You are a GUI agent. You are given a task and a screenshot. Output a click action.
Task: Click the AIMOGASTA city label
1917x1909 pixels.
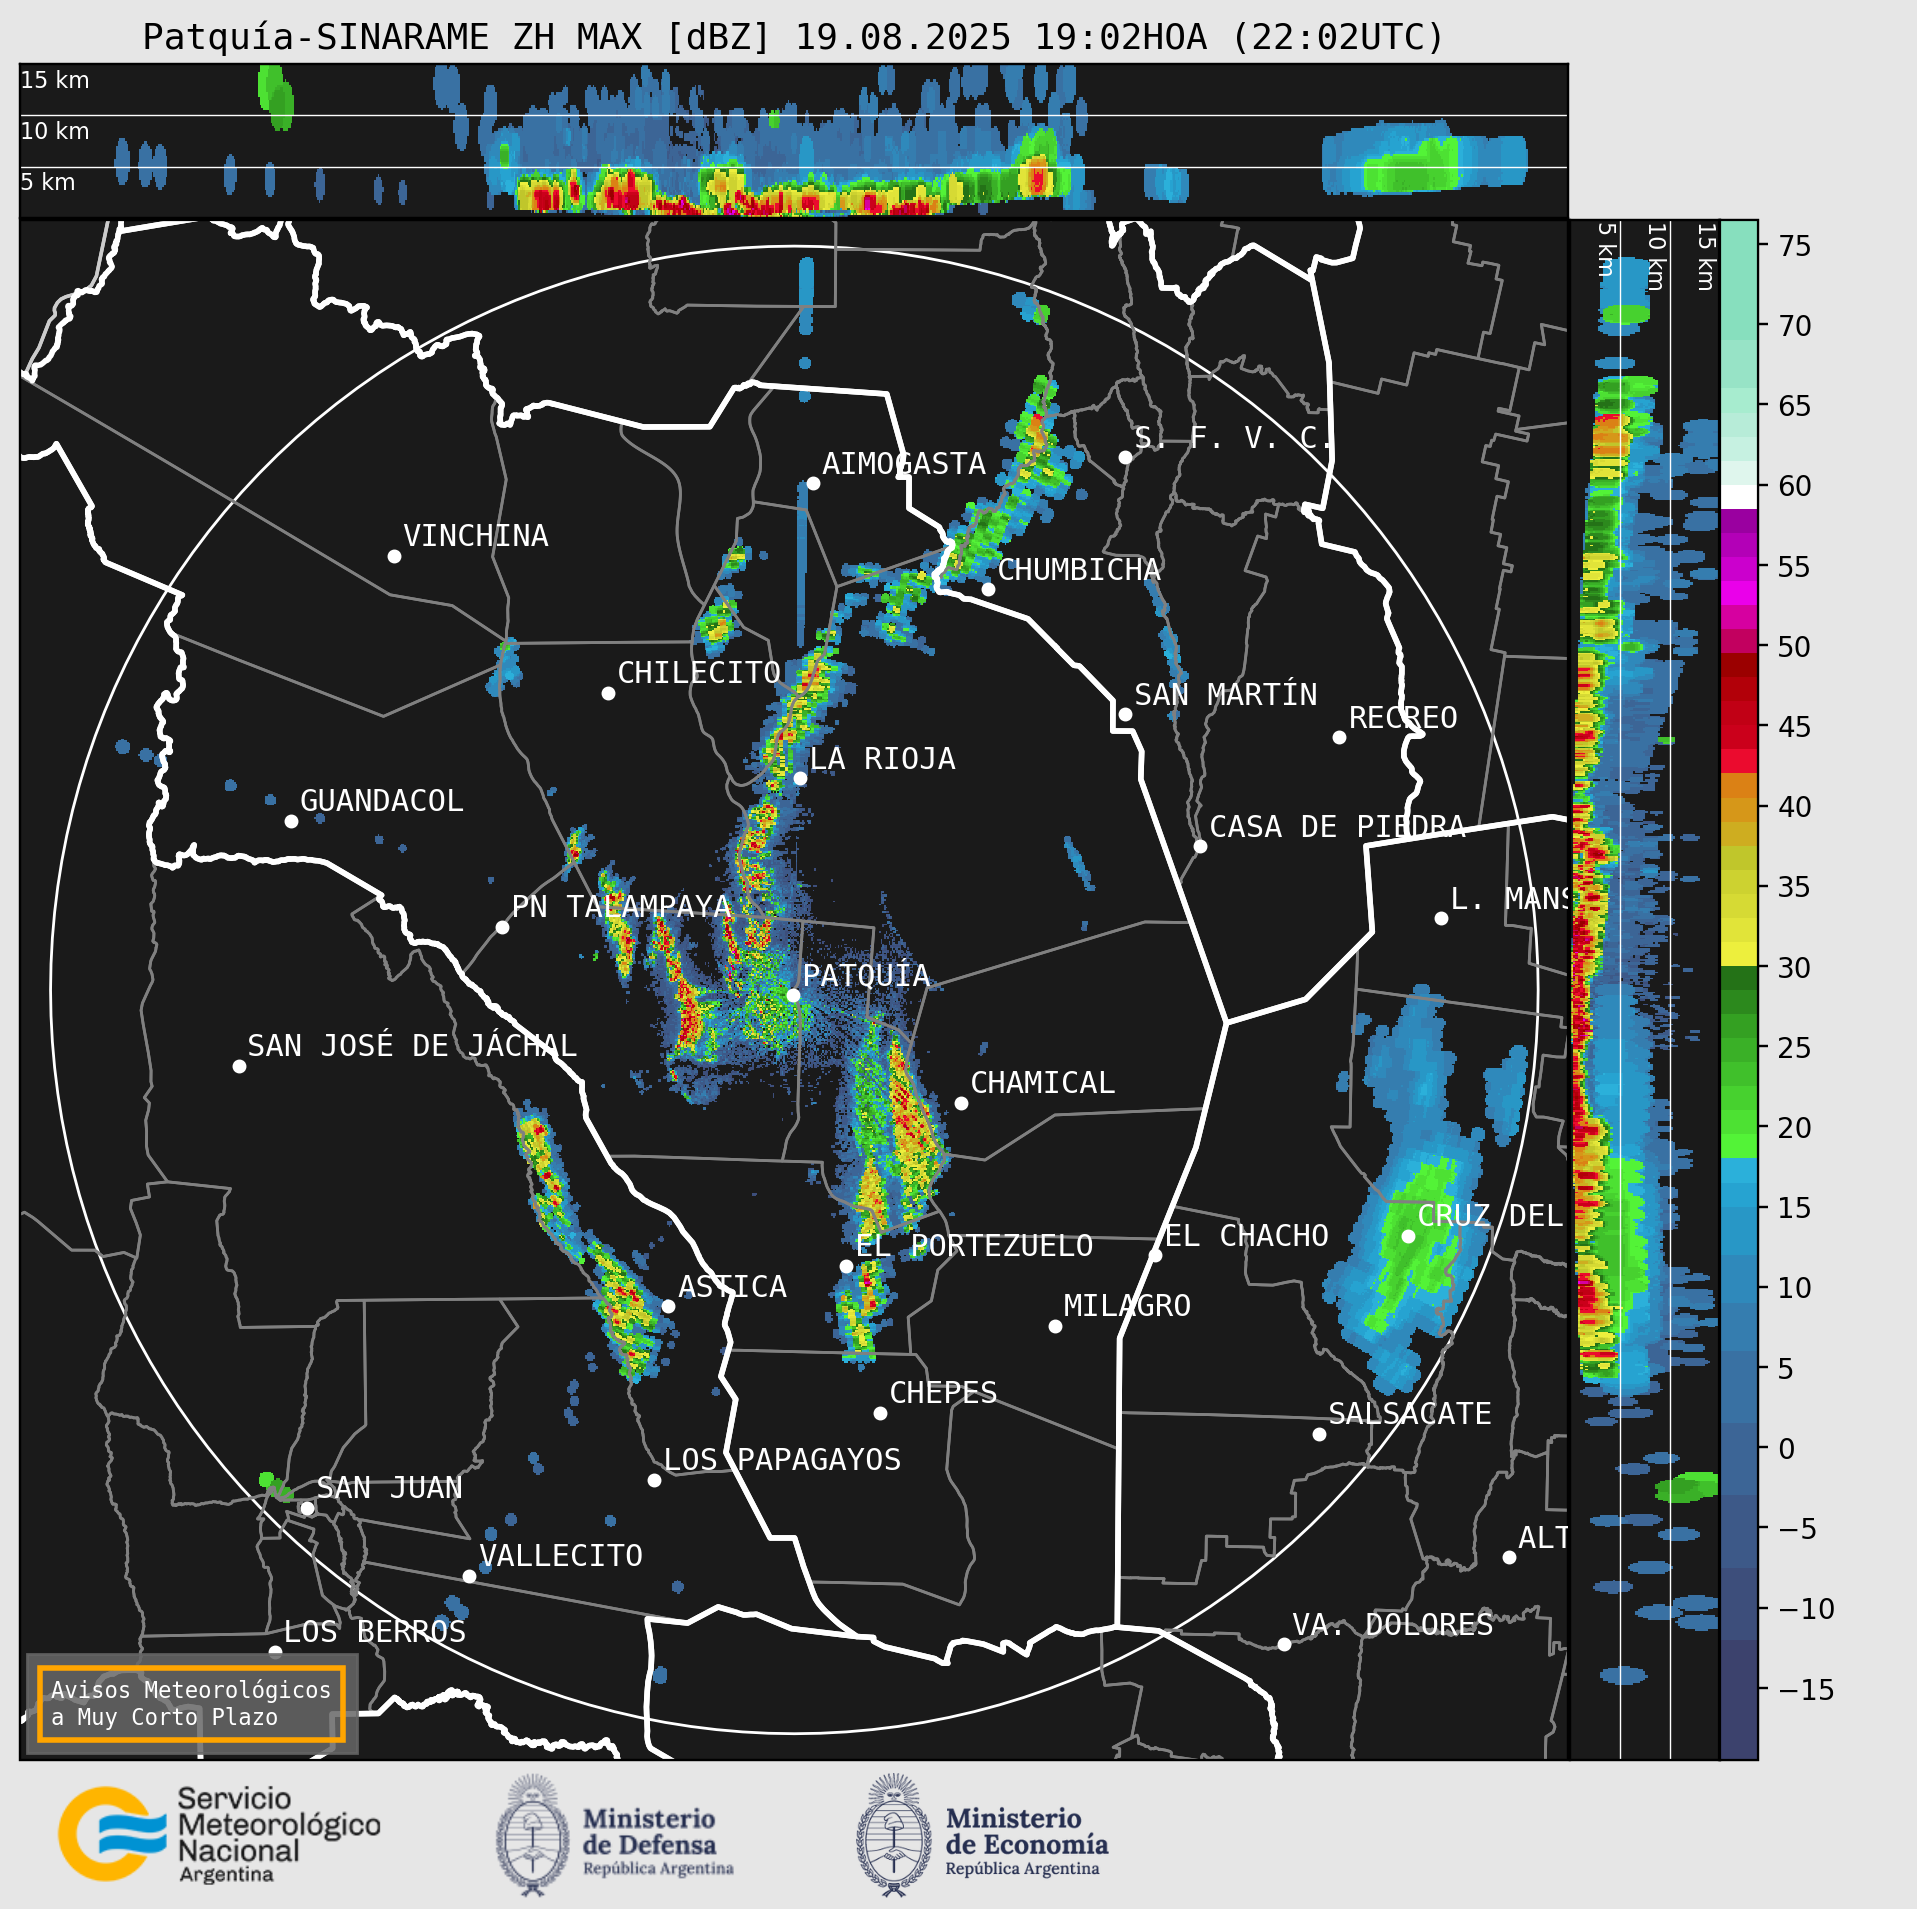click(x=903, y=463)
